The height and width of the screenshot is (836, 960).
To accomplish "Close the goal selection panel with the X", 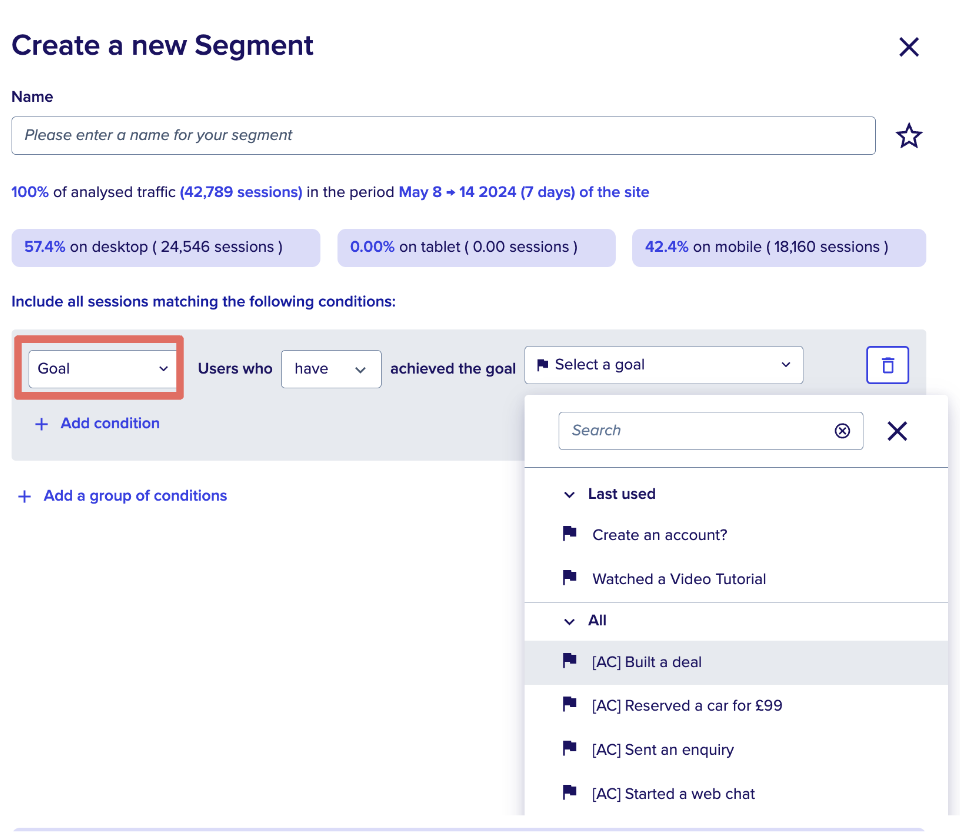I will point(897,431).
